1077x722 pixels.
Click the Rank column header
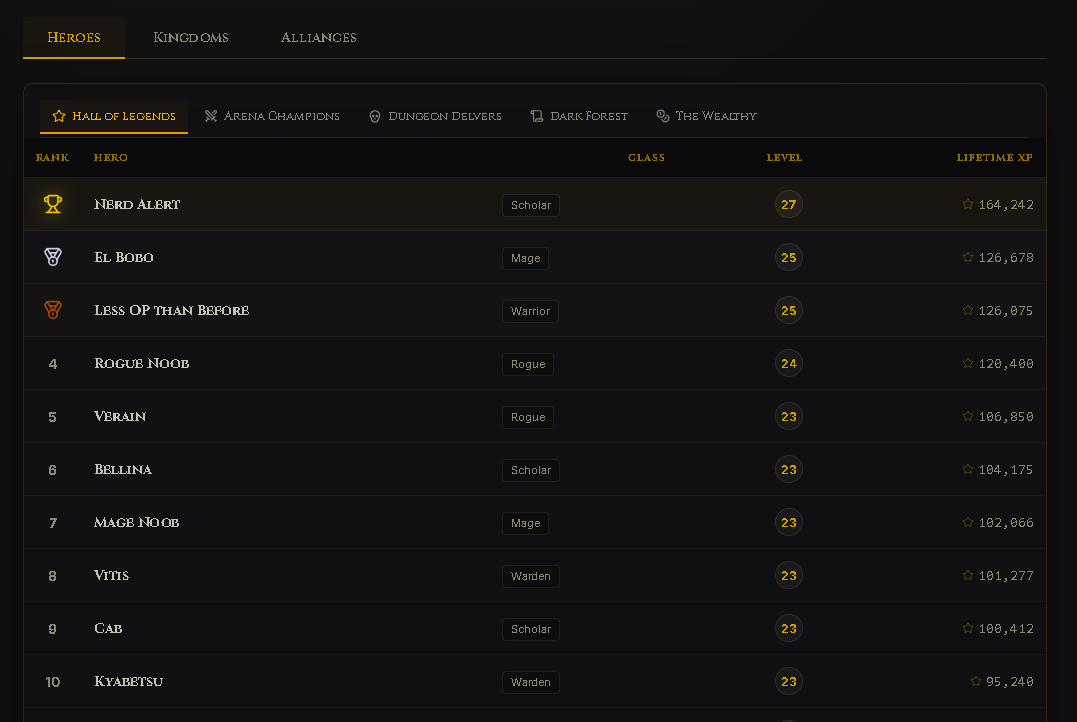52,157
